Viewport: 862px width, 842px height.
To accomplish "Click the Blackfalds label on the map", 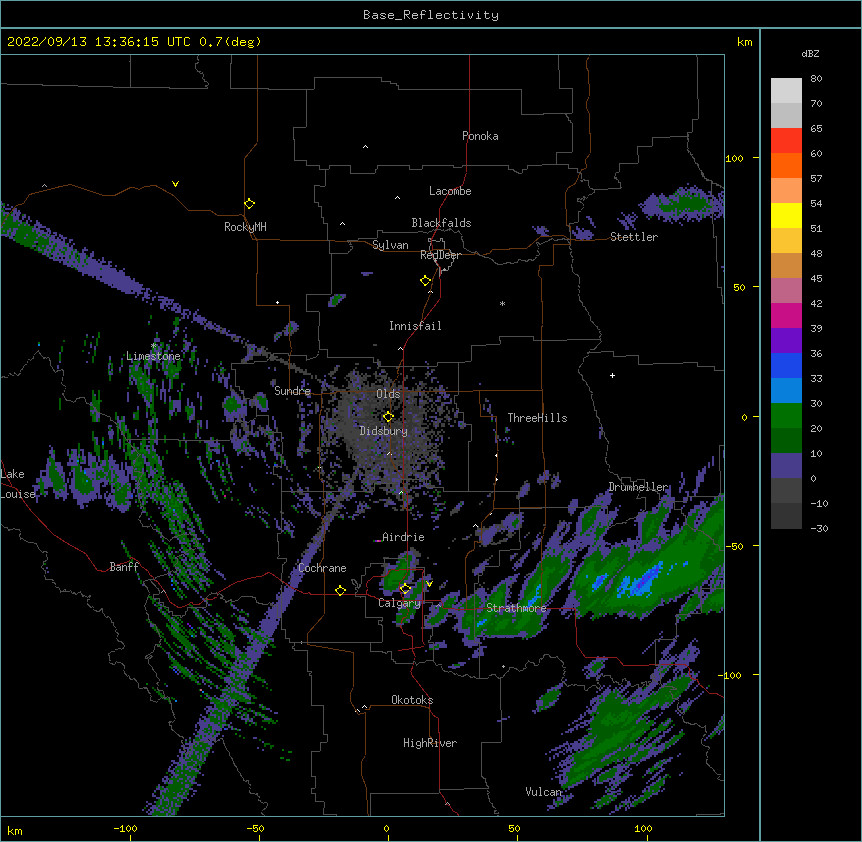I will pyautogui.click(x=441, y=223).
